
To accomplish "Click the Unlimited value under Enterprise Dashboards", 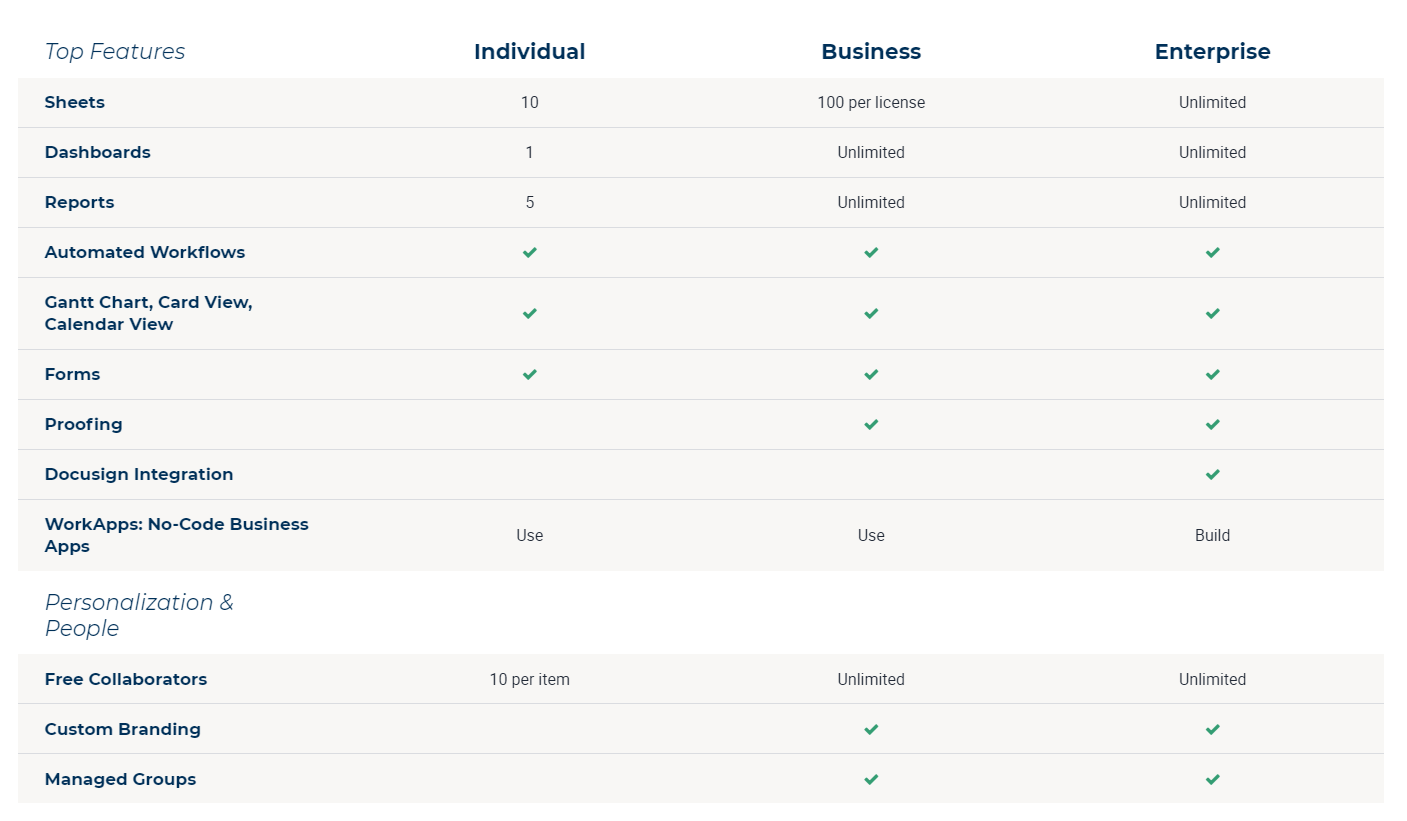I will click(1212, 152).
